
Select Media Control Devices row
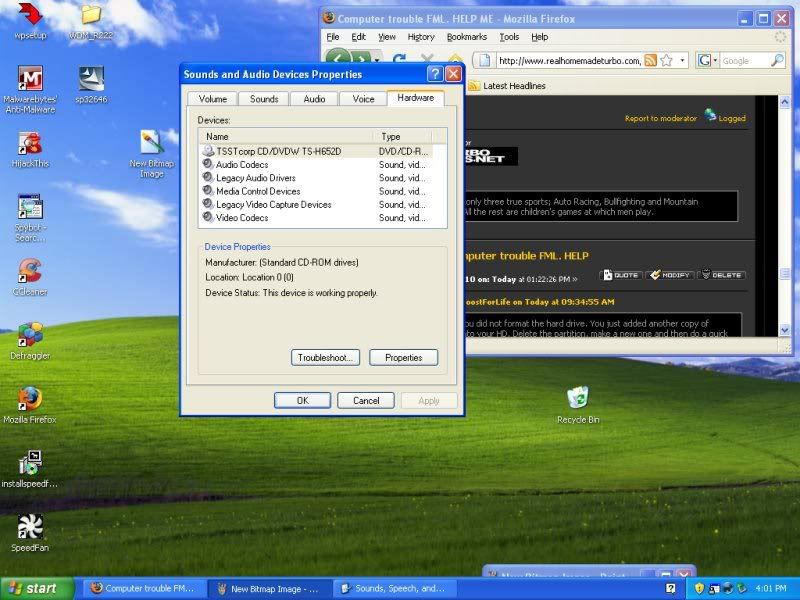coord(316,191)
